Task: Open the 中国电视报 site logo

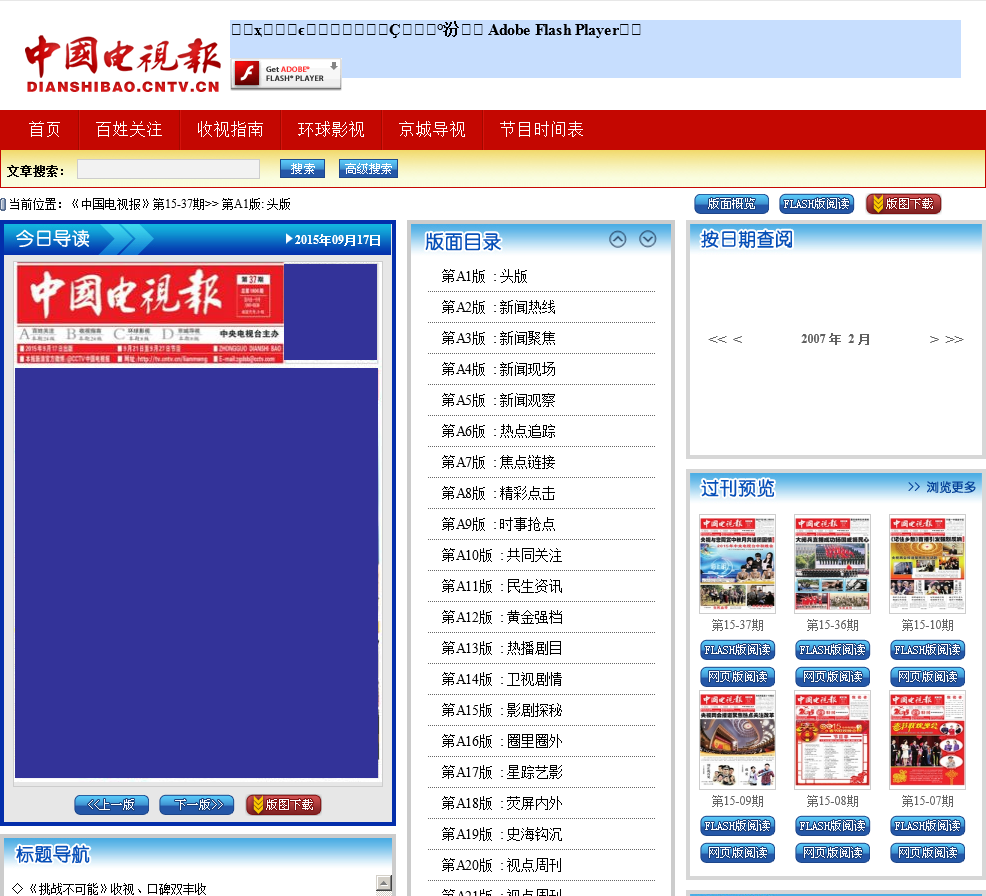Action: 123,64
